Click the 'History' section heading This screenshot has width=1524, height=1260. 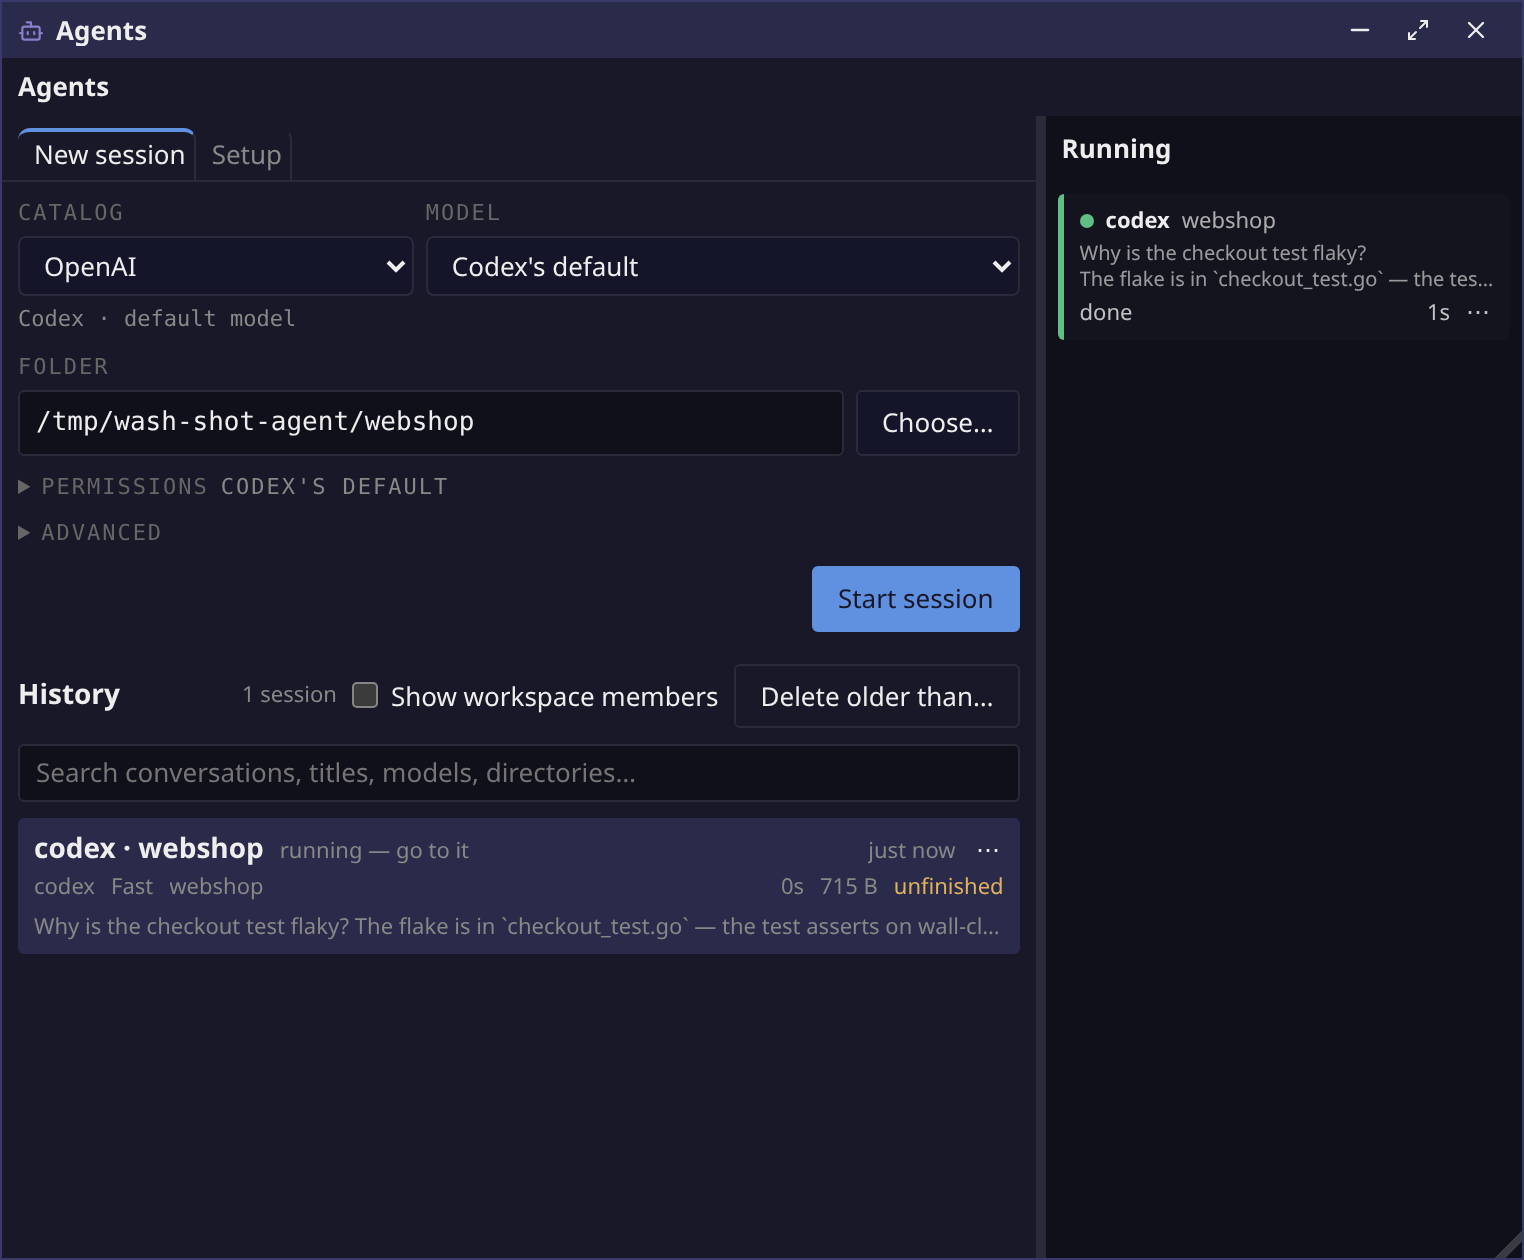pos(69,694)
